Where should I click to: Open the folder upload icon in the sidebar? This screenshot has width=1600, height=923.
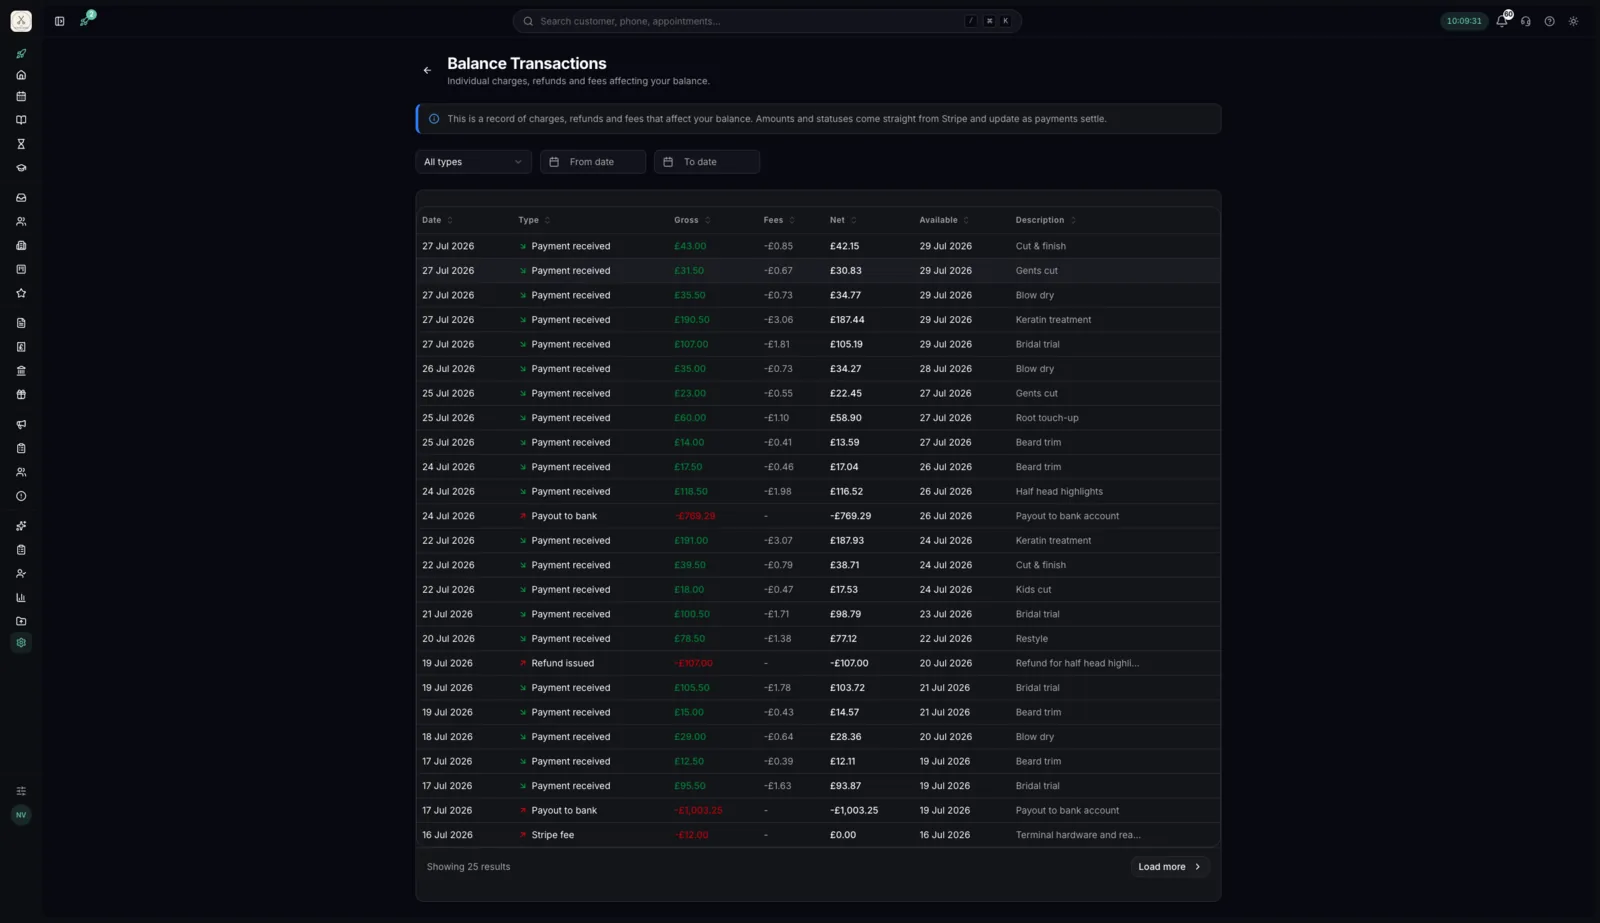point(21,622)
